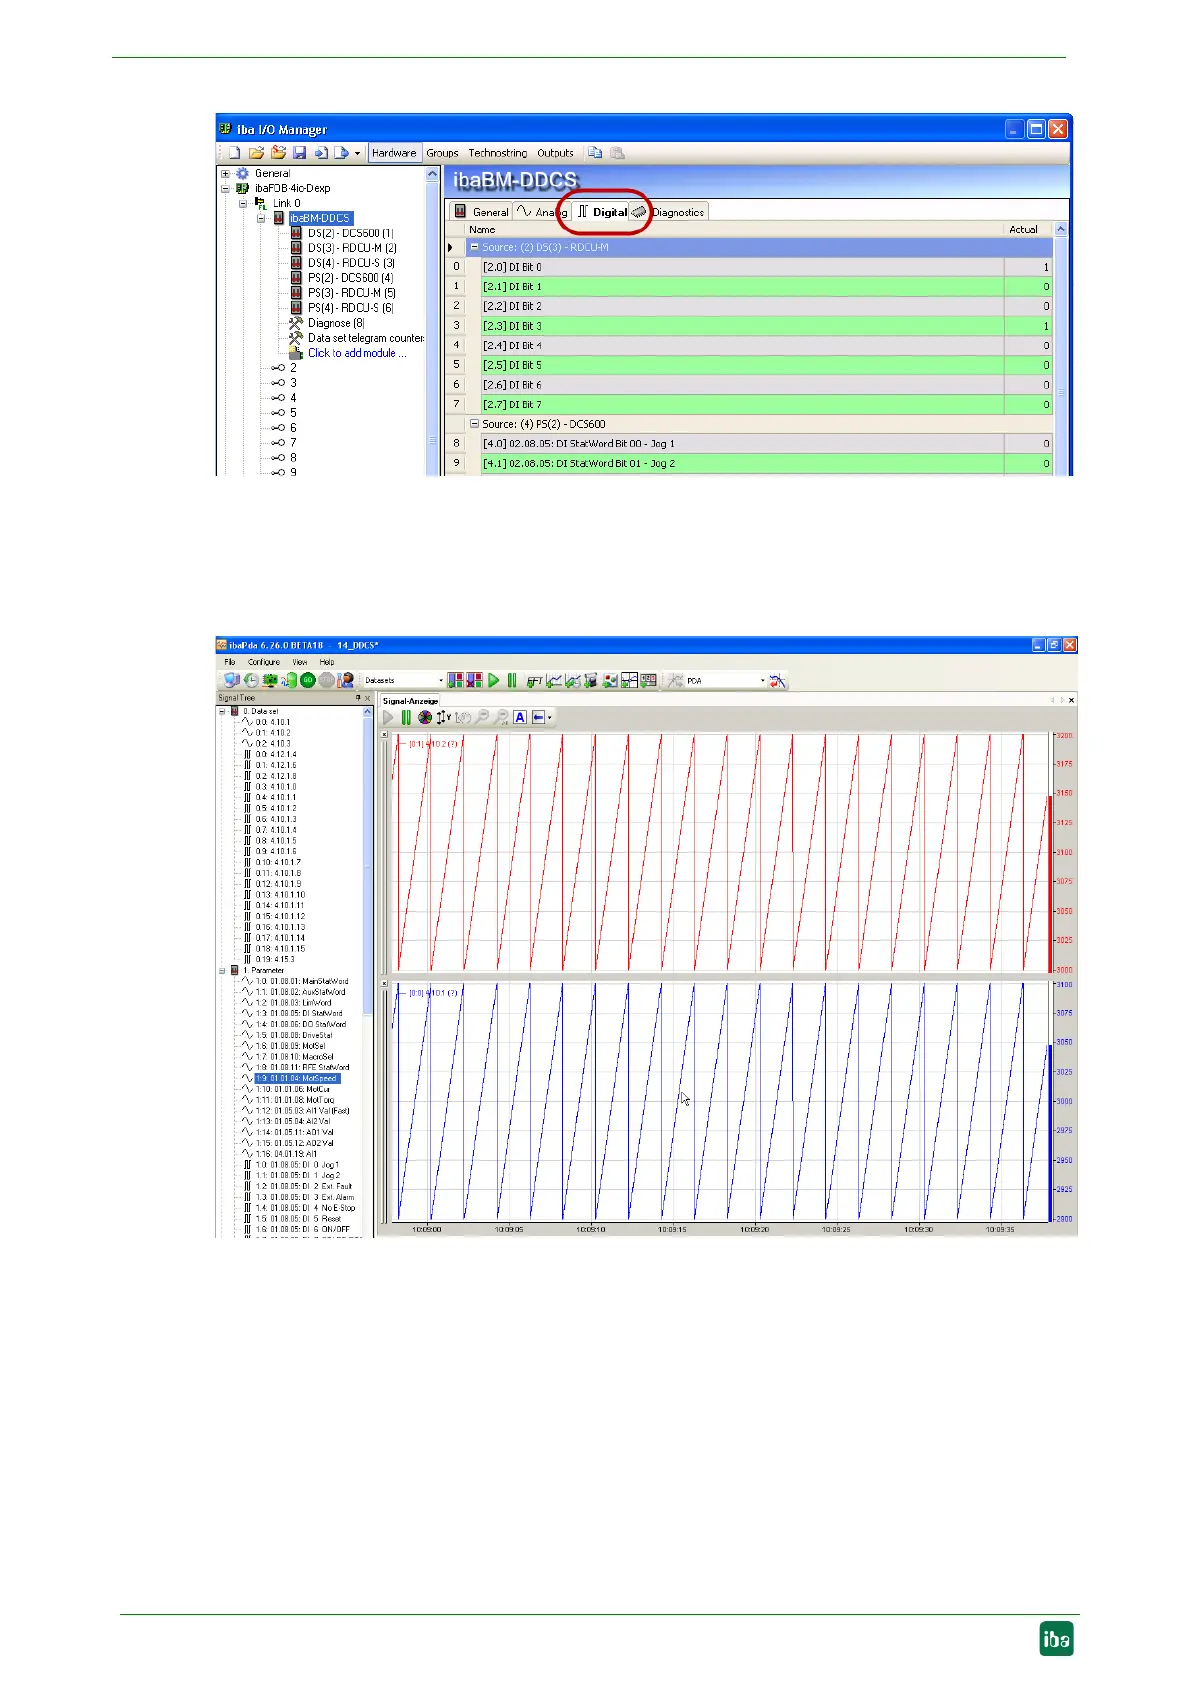Select the DS(3) - RDCU-M (2) tree item
Viewport: 1191px width, 1684px height.
coord(352,248)
